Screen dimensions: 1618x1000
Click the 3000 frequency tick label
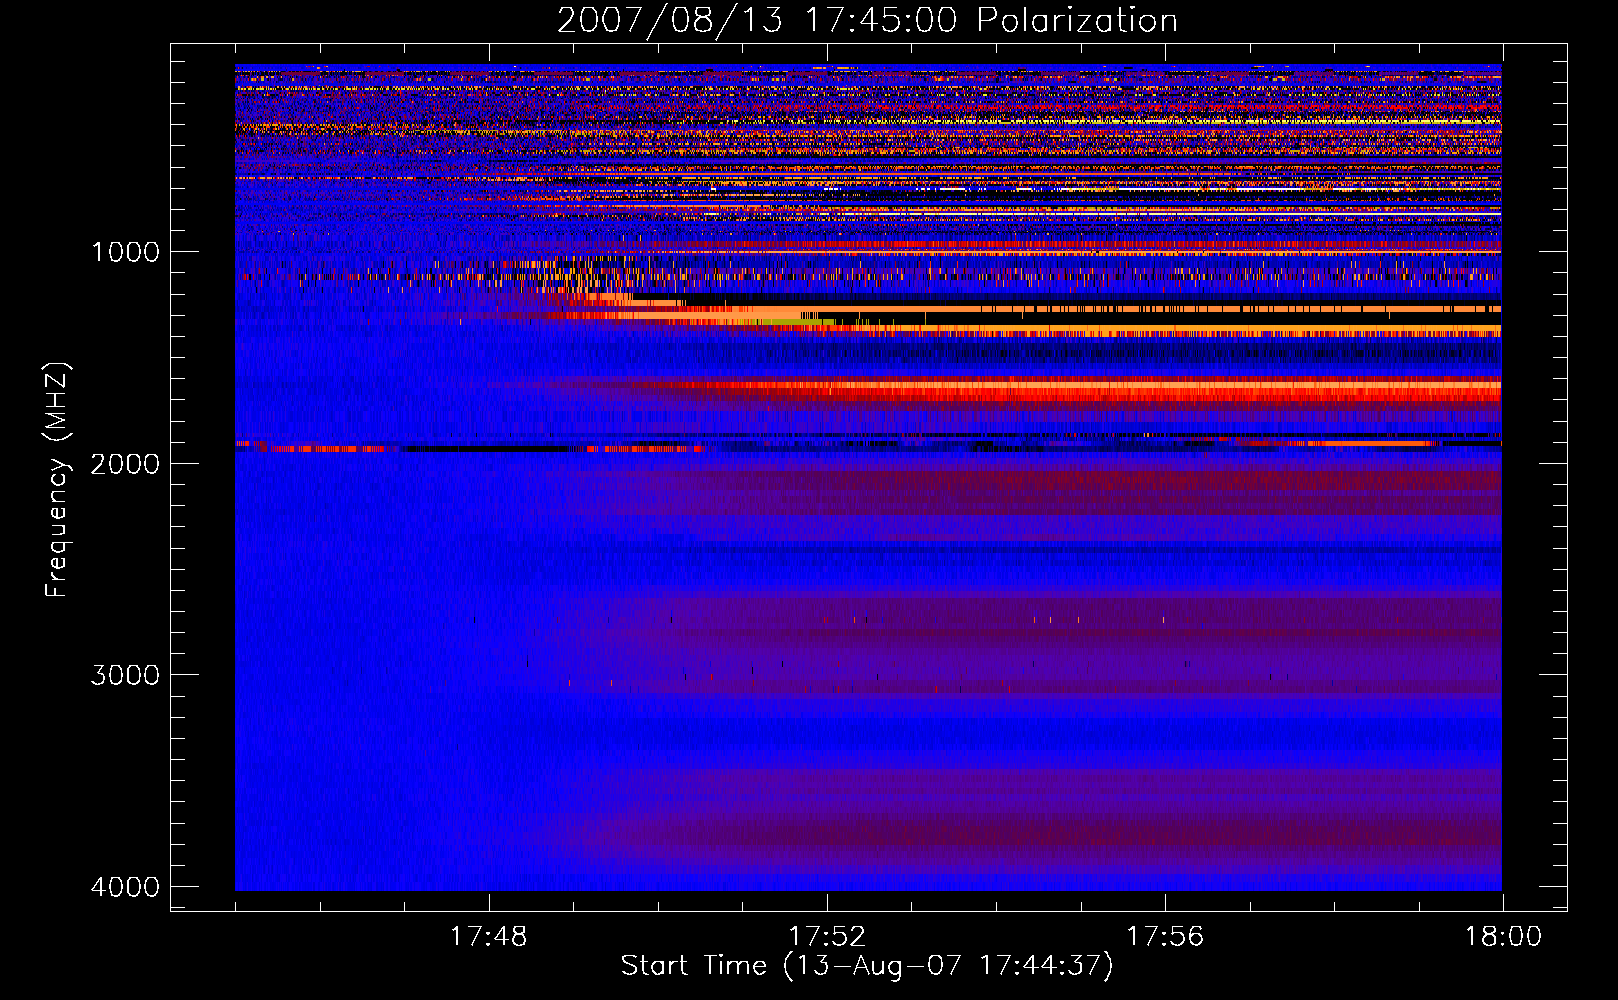[125, 675]
